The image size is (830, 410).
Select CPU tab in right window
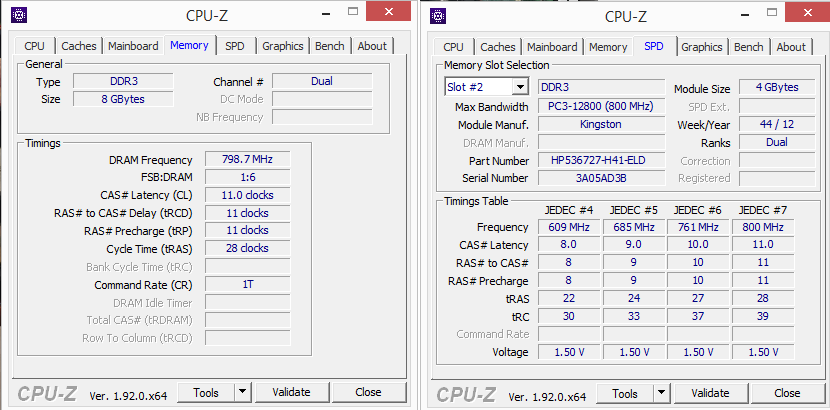(453, 47)
